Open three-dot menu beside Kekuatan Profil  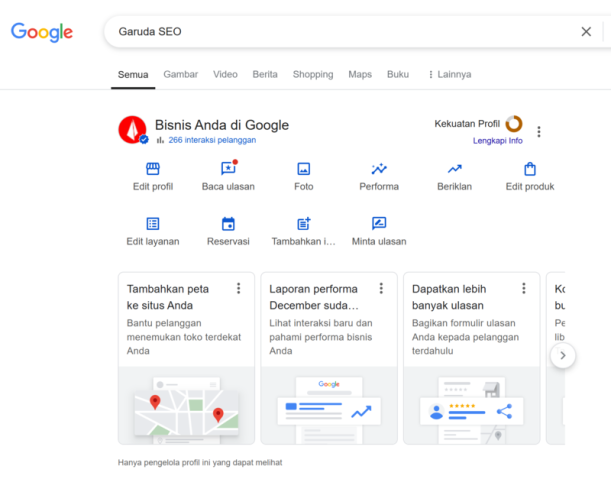[539, 132]
